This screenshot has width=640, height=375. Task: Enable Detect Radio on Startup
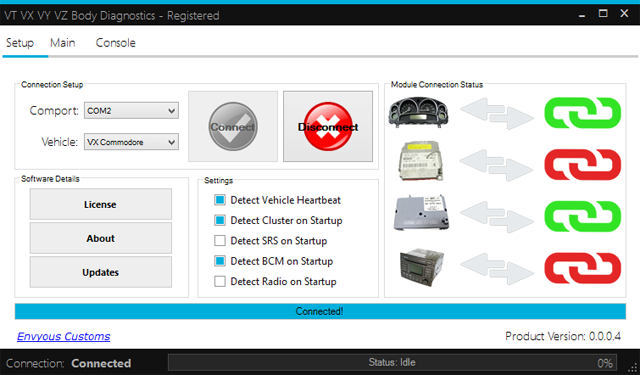coord(220,282)
